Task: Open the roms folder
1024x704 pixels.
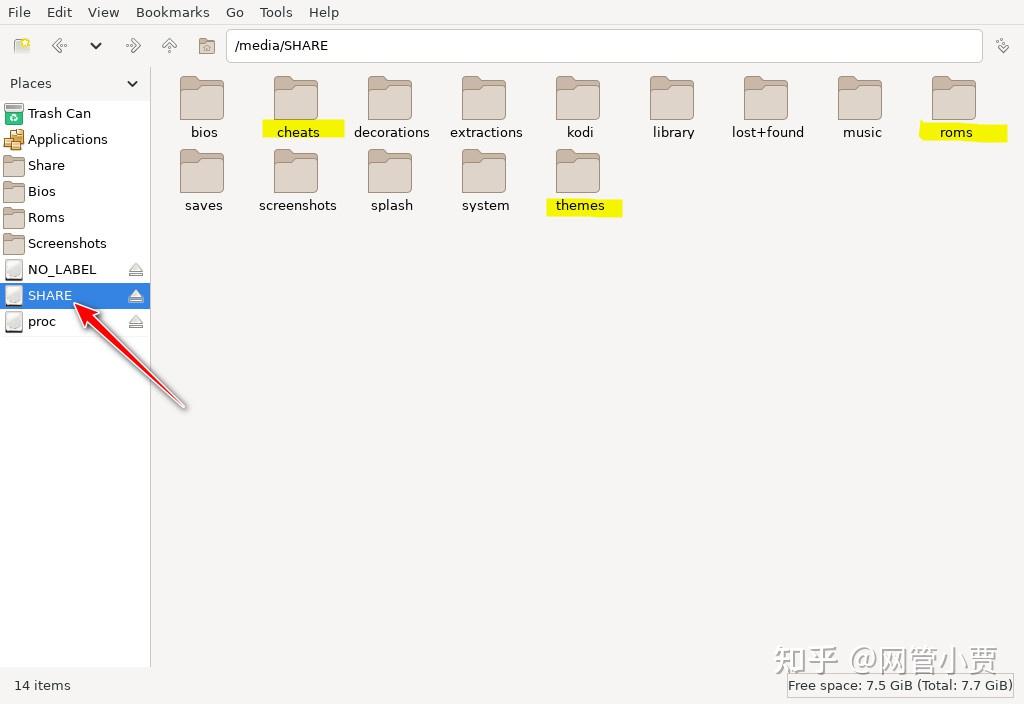Action: [955, 105]
